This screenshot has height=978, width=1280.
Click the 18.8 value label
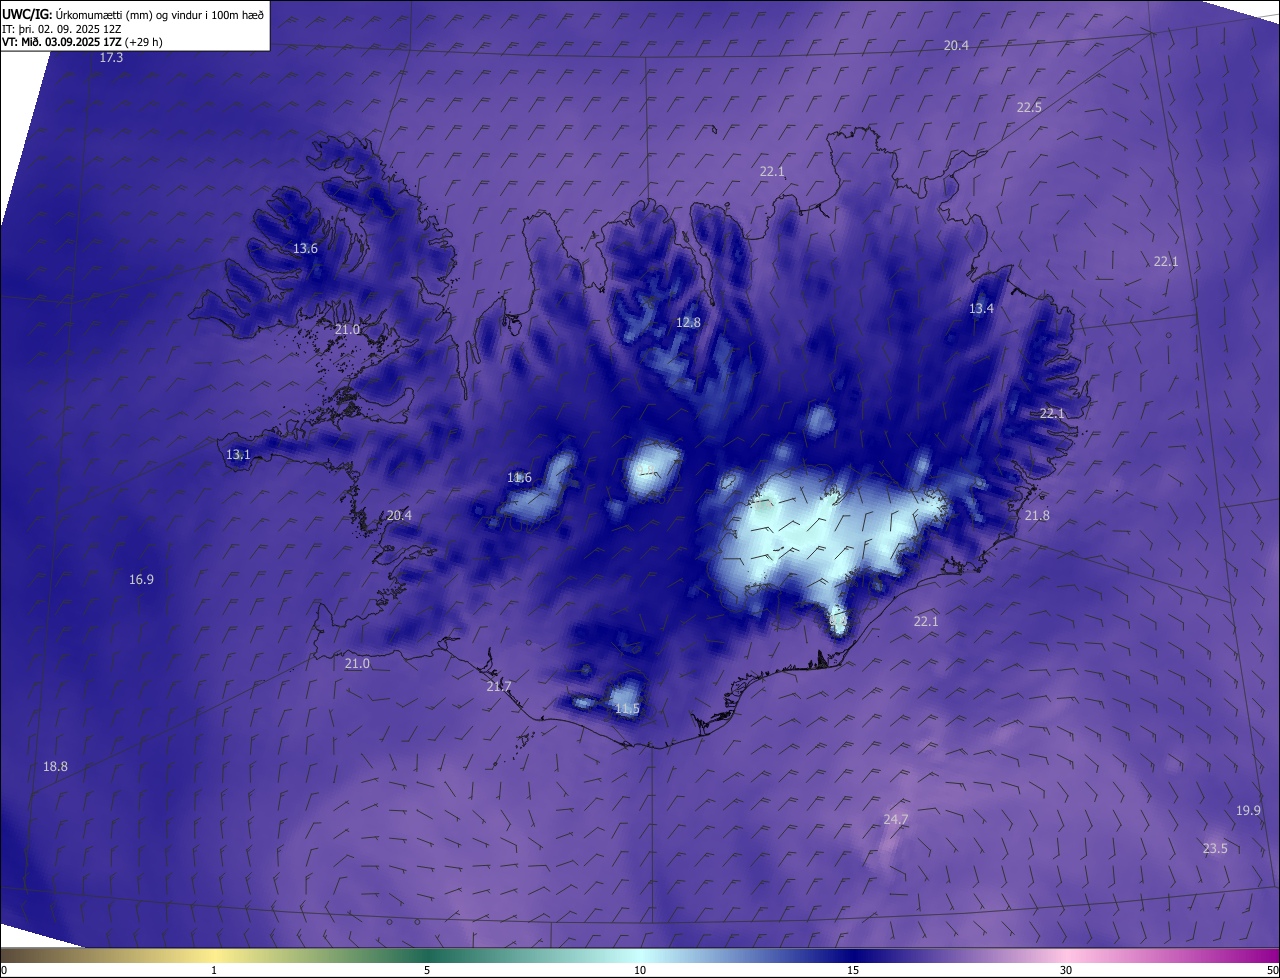click(55, 766)
